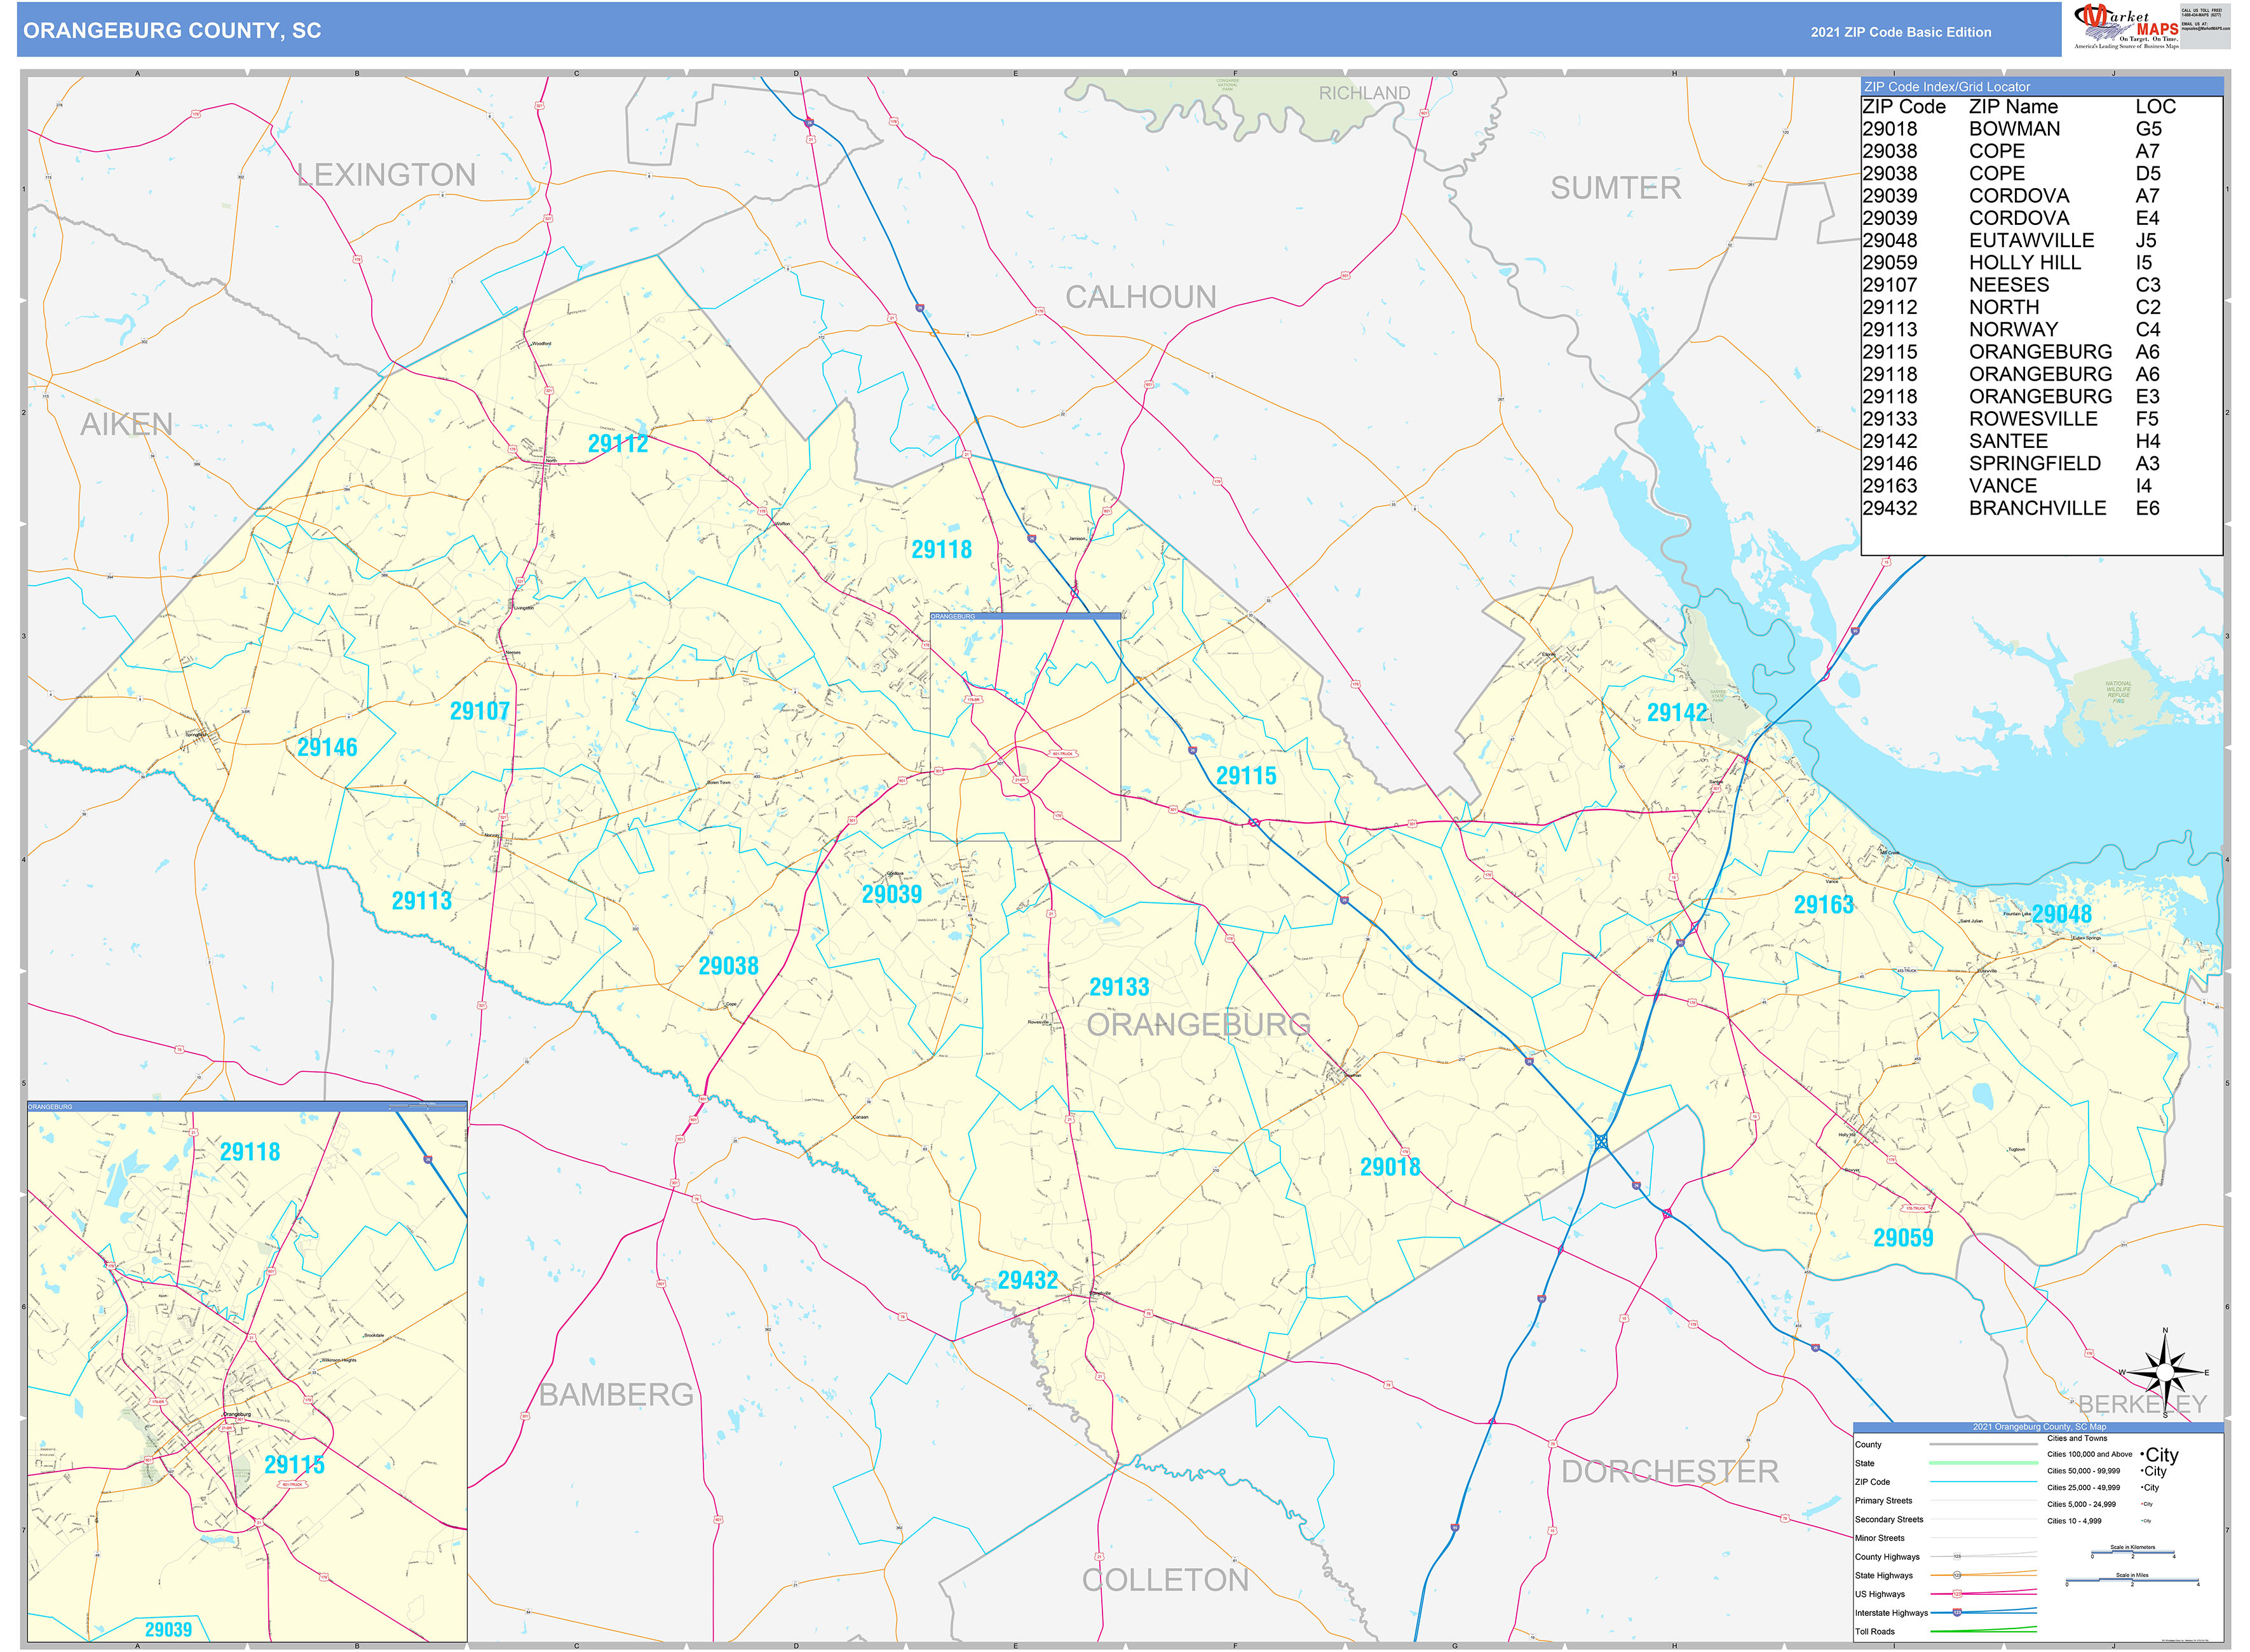Select the 29038 ZIP label on the map
The width and height of the screenshot is (2250, 1652).
click(x=728, y=966)
